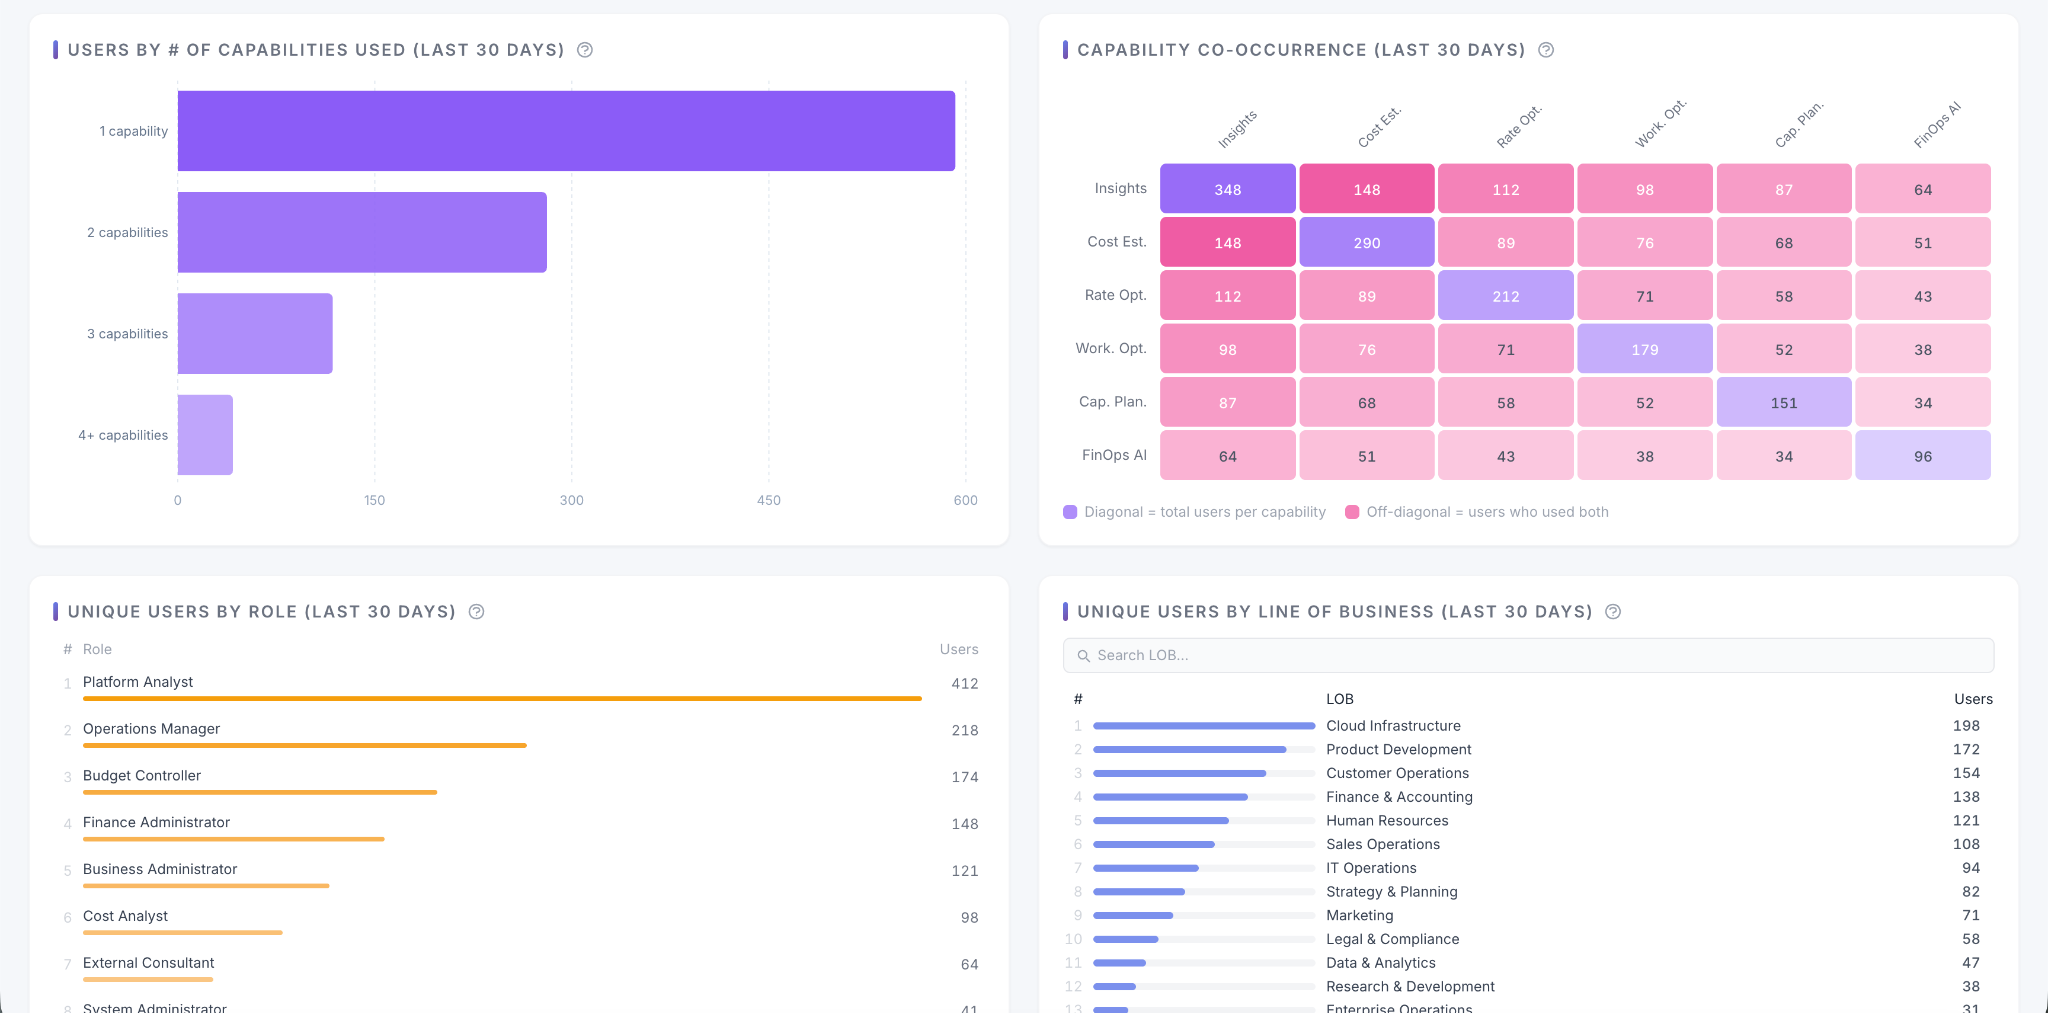Click the search magnifier icon in LOB field

click(1083, 656)
